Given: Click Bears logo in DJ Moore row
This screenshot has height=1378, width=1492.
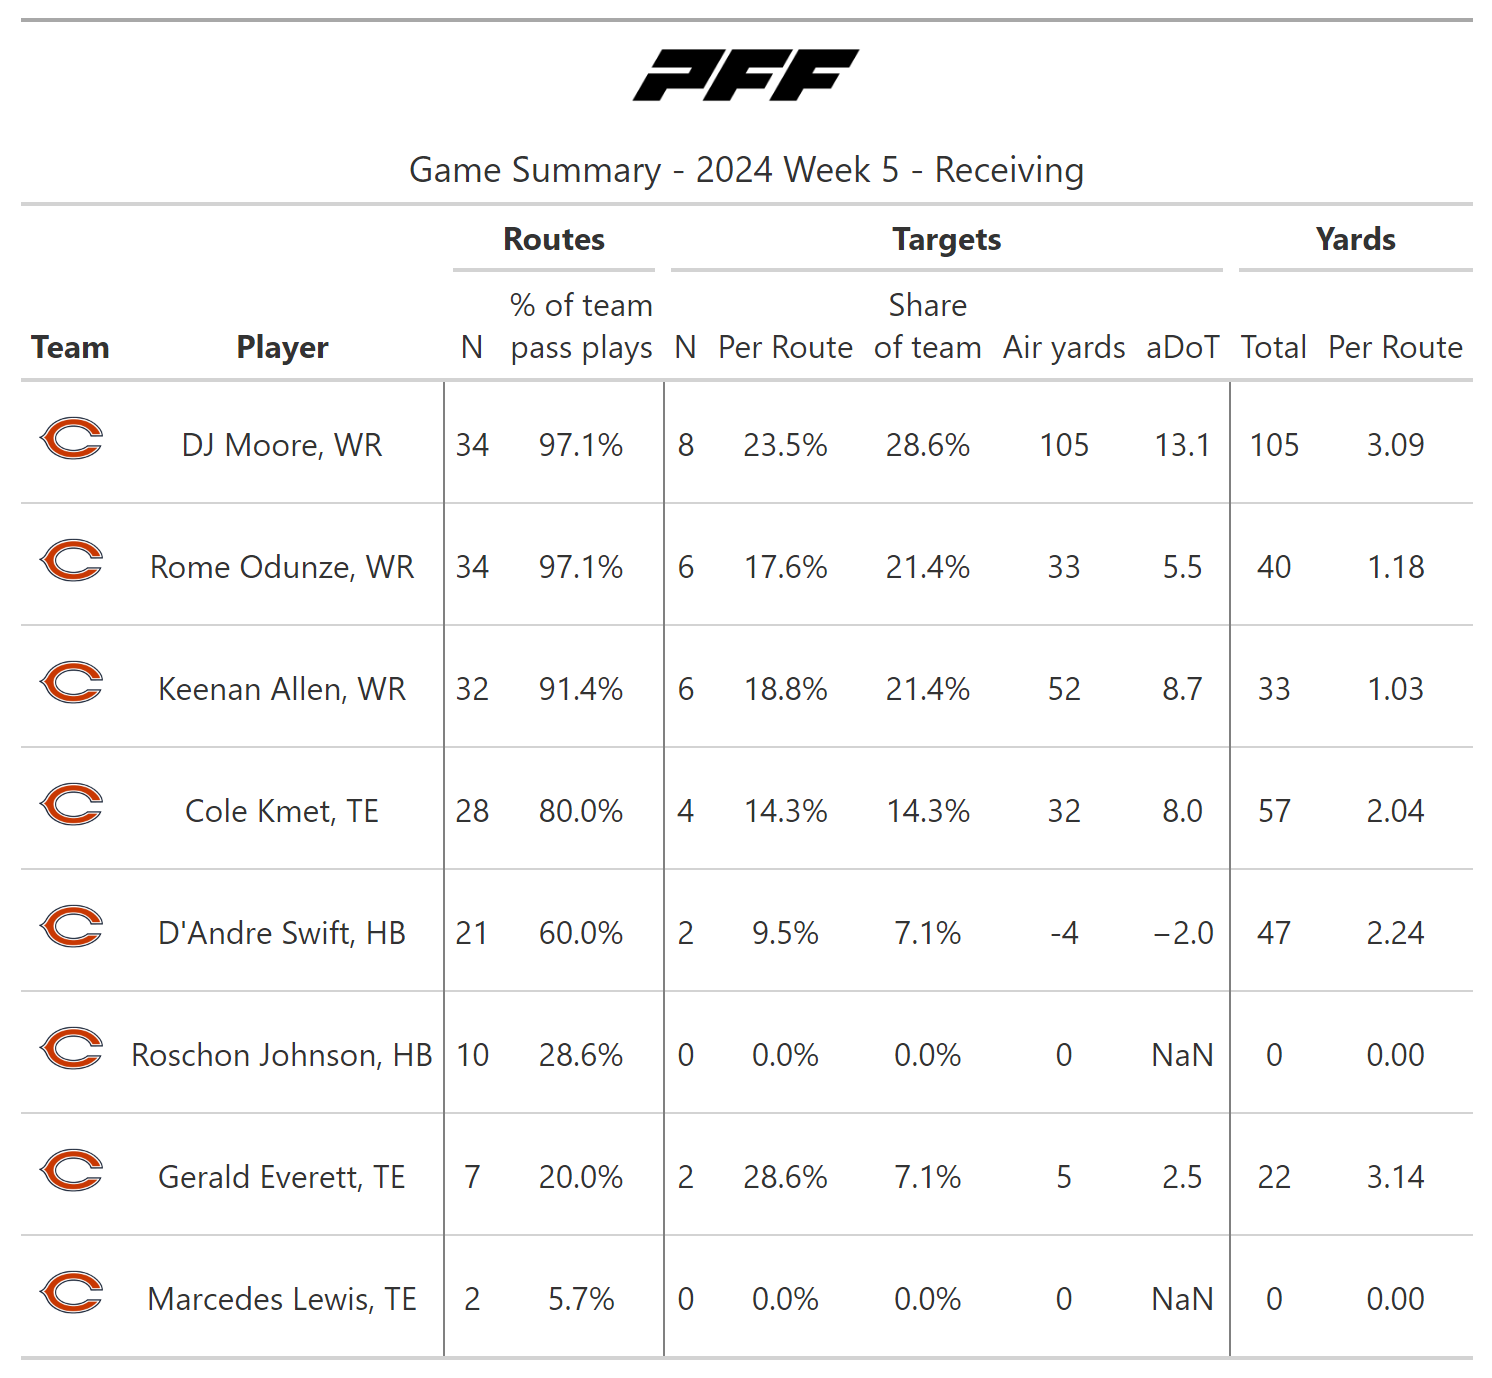Looking at the screenshot, I should (71, 439).
